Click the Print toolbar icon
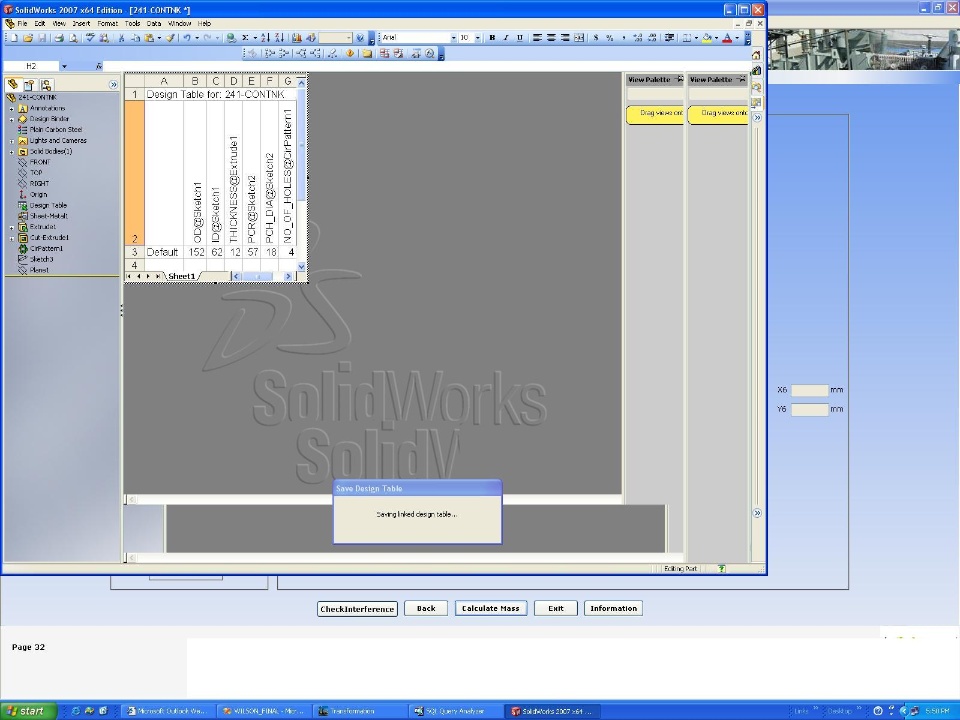 click(59, 38)
